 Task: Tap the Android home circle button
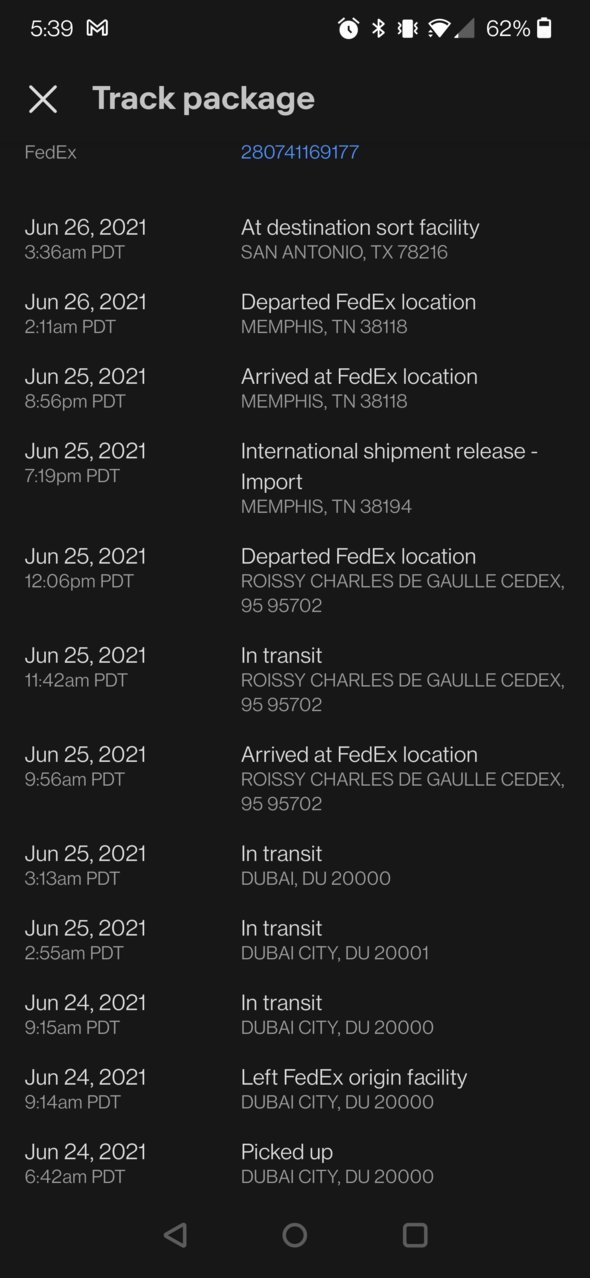coord(294,1235)
